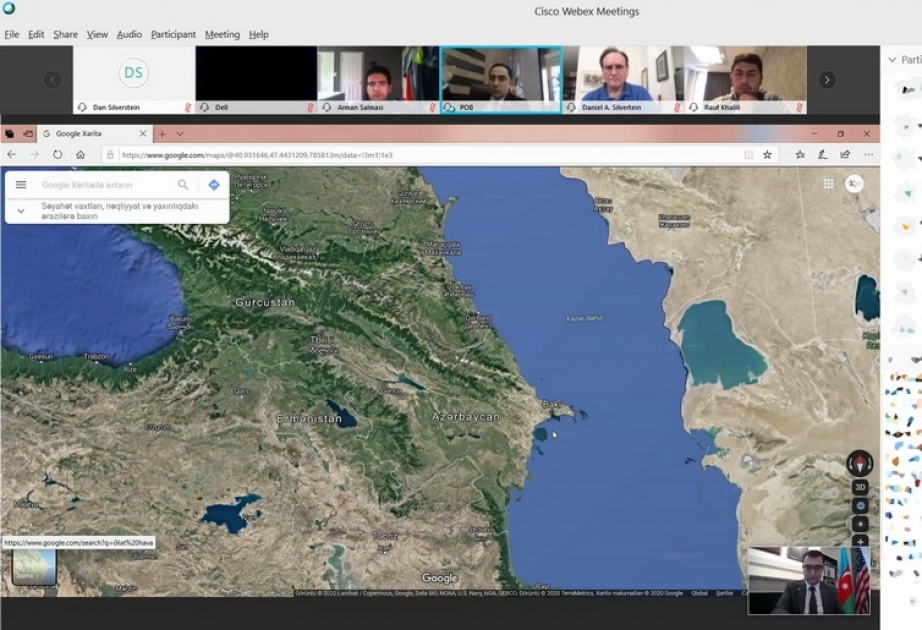922x630 pixels.
Task: Open the Share menu
Action: click(x=65, y=35)
